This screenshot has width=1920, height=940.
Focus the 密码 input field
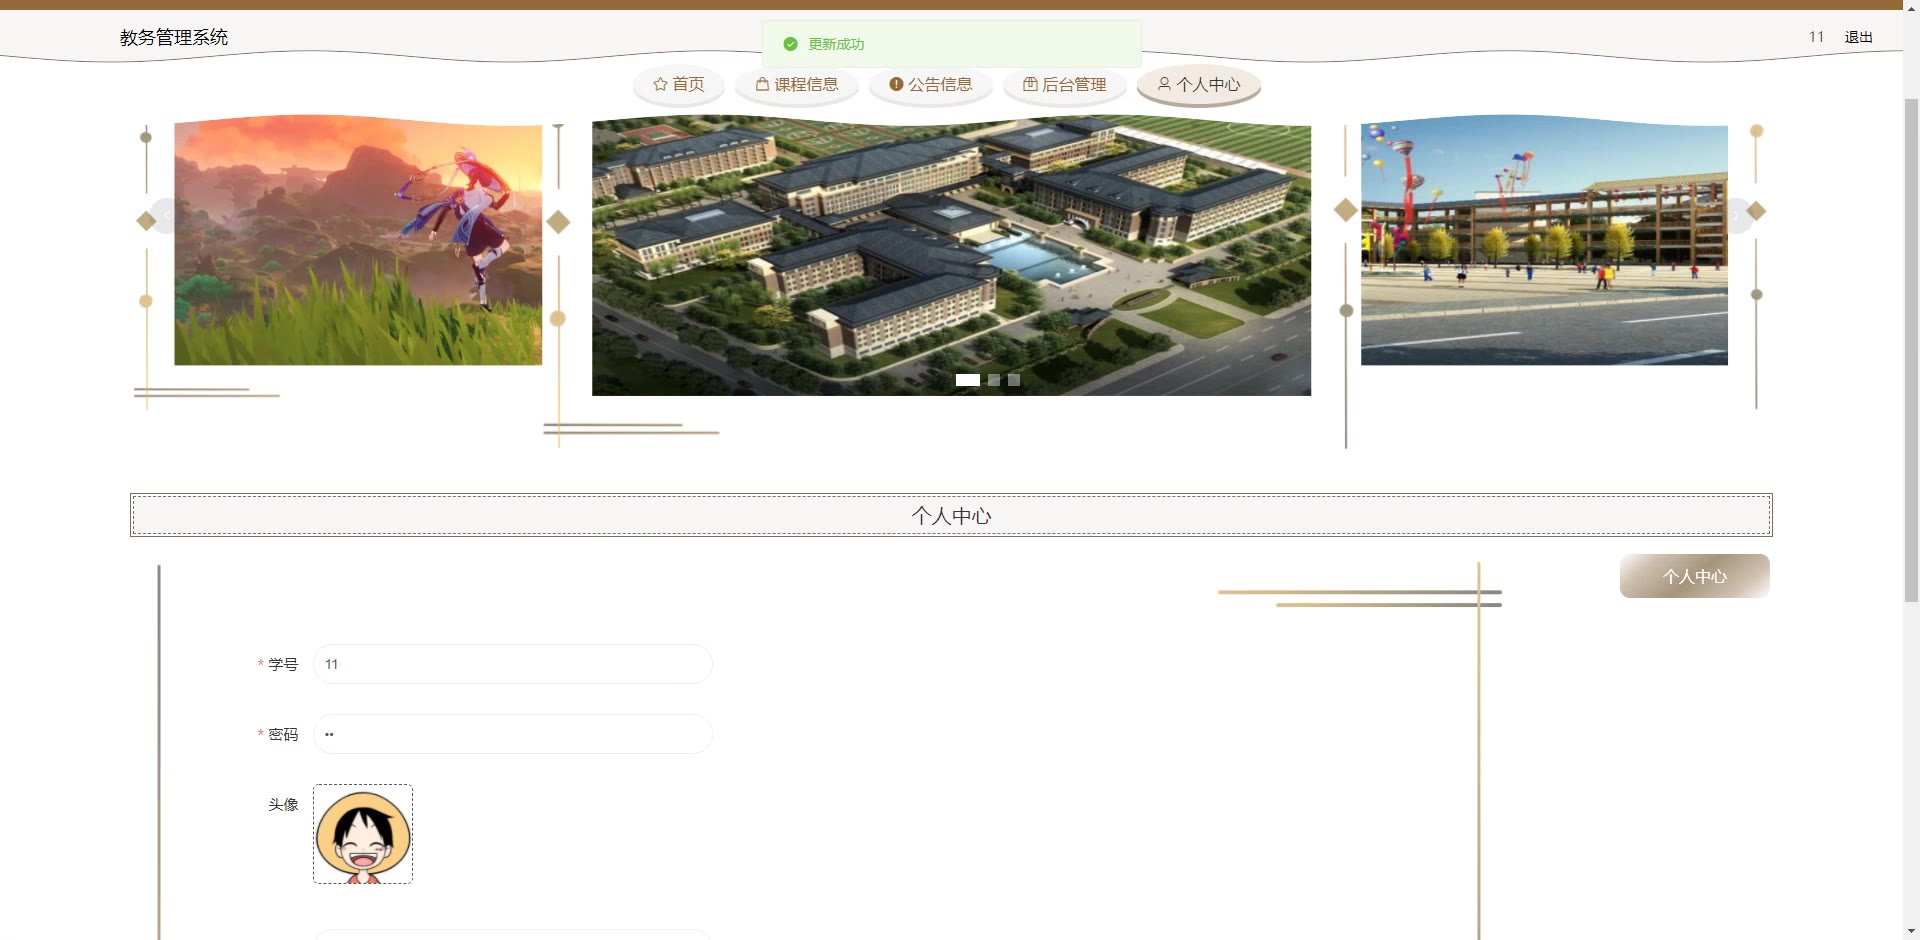coord(513,734)
